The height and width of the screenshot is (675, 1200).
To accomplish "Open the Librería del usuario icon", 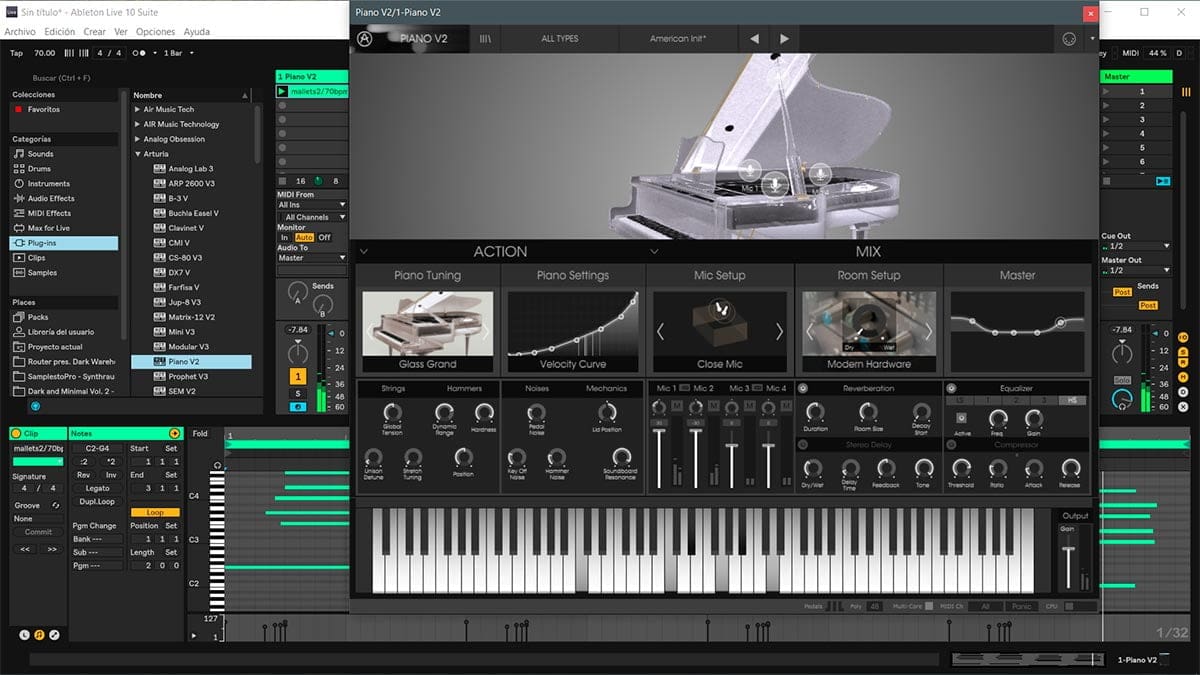I will click(18, 332).
